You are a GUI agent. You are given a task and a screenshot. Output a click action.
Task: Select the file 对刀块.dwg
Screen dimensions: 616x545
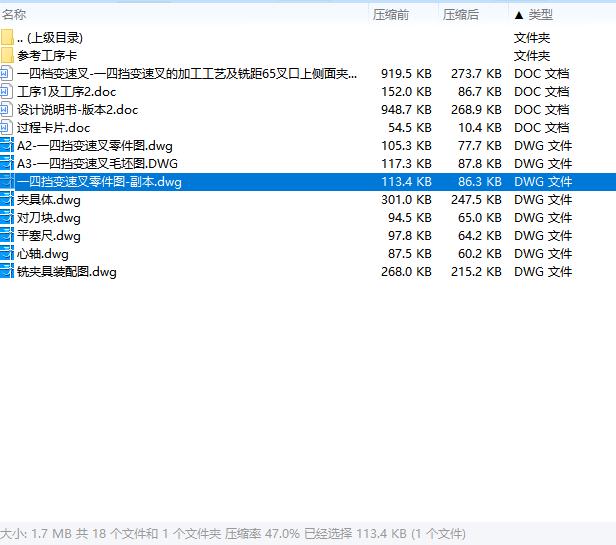point(49,218)
